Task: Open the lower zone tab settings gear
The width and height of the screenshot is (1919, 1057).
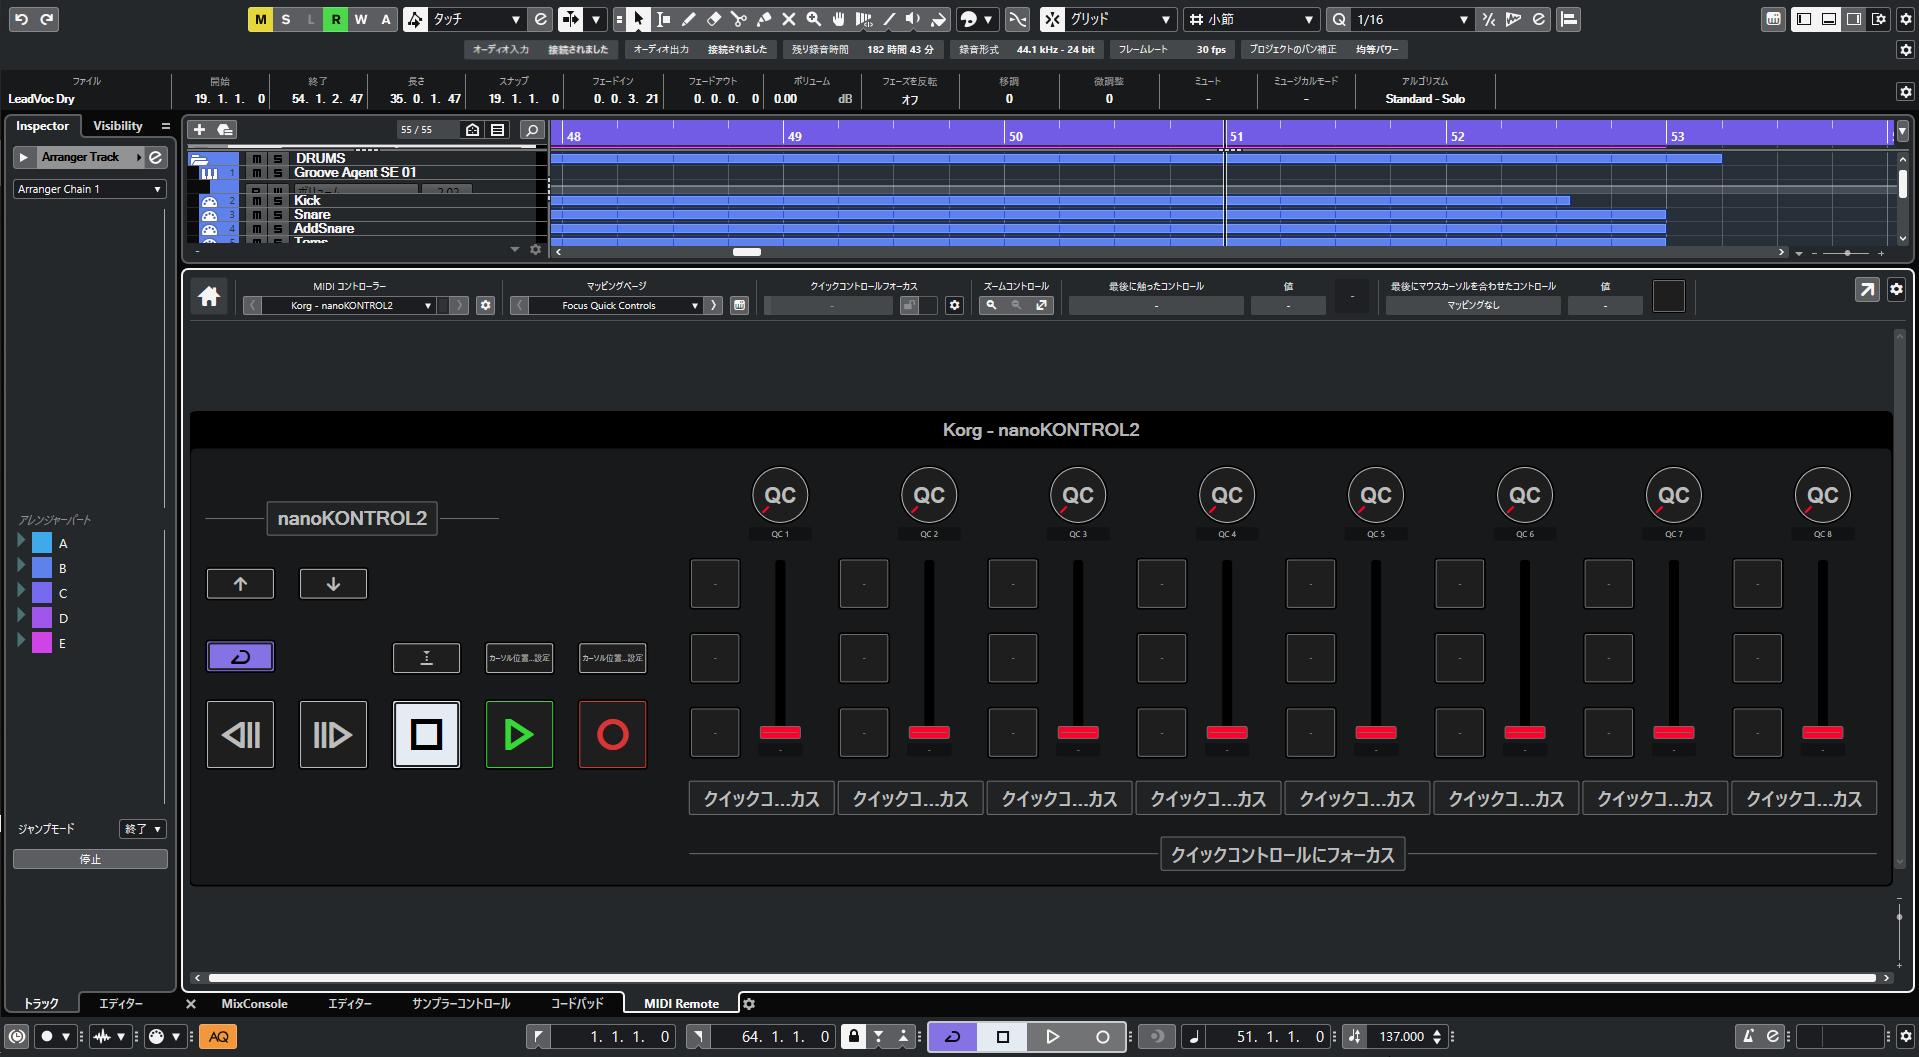Action: (x=749, y=1003)
